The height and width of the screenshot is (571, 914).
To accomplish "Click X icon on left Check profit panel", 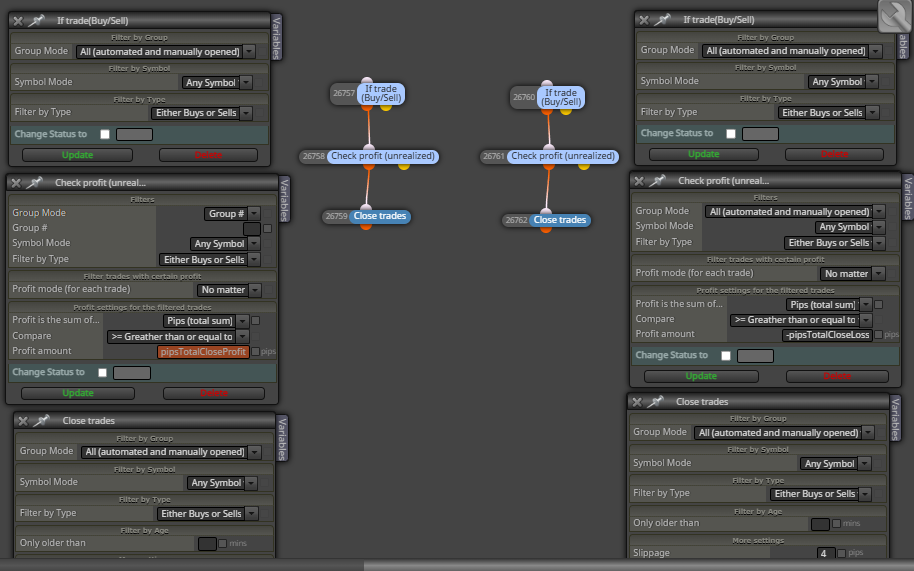I will pos(16,182).
